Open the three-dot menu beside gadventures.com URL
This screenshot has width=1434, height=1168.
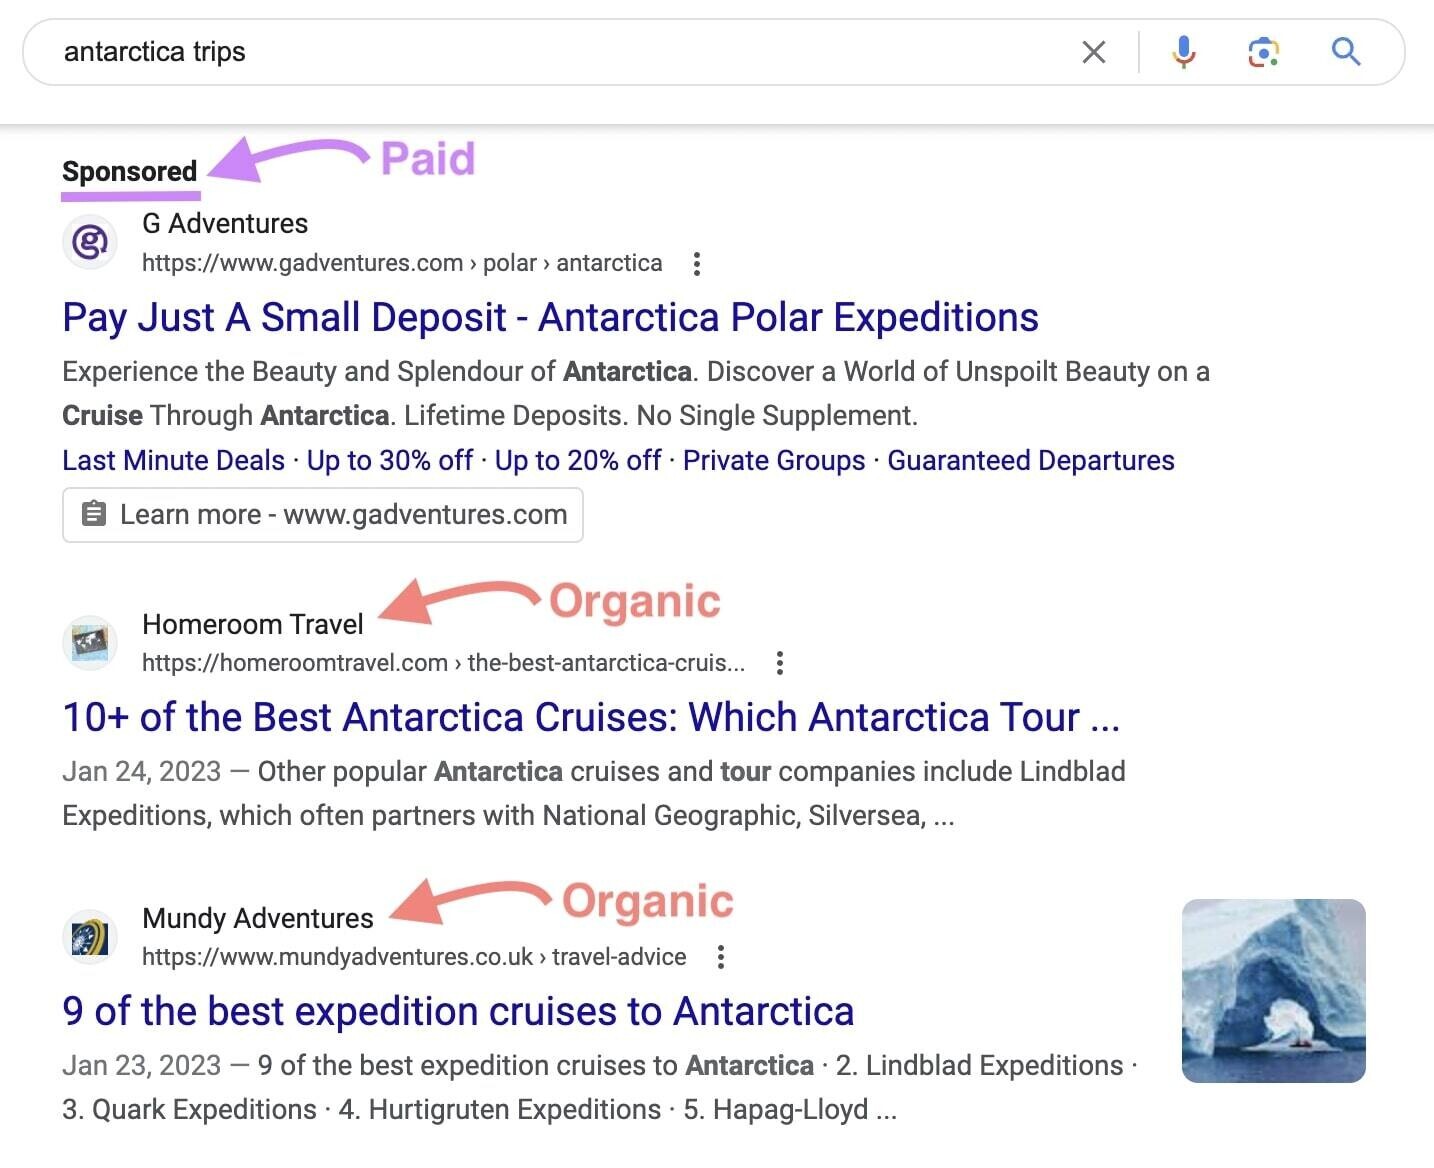point(697,264)
